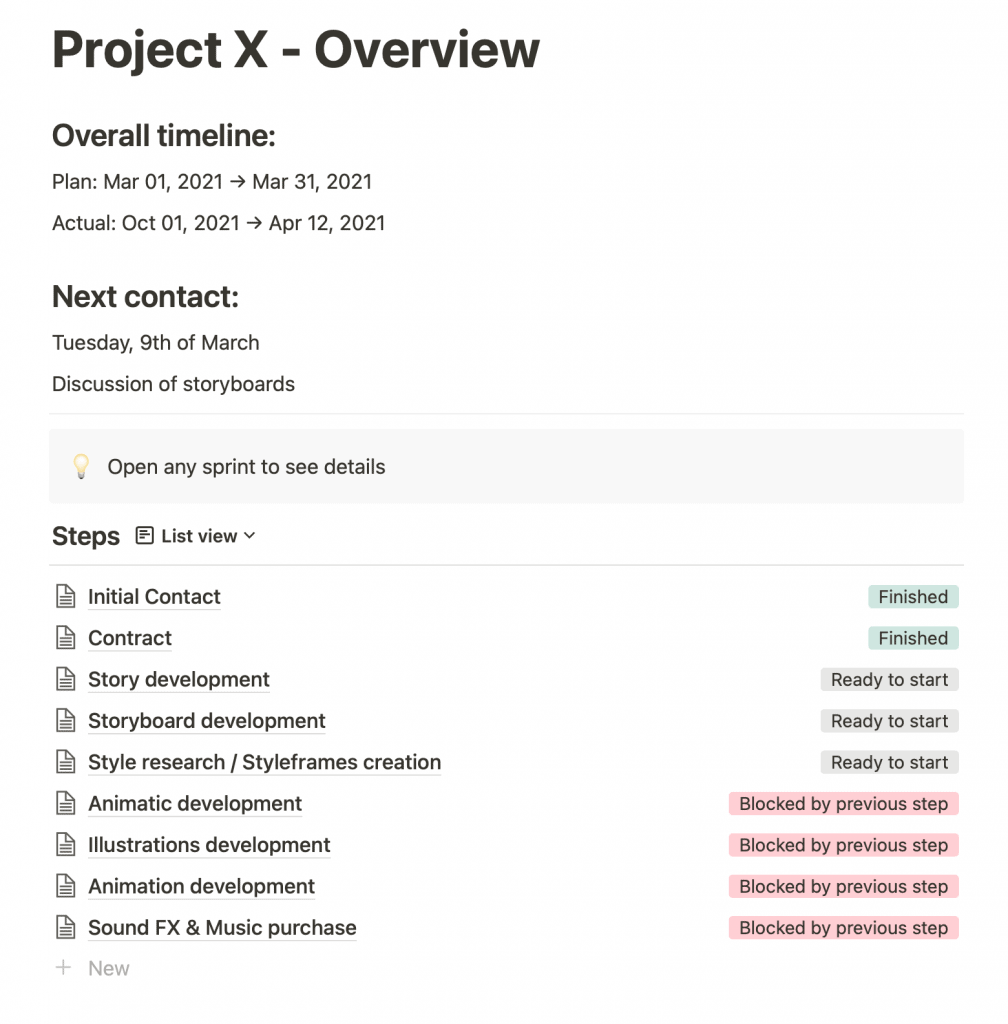Click the page icon of Animatic development
The image size is (1008, 1024).
pyautogui.click(x=65, y=803)
